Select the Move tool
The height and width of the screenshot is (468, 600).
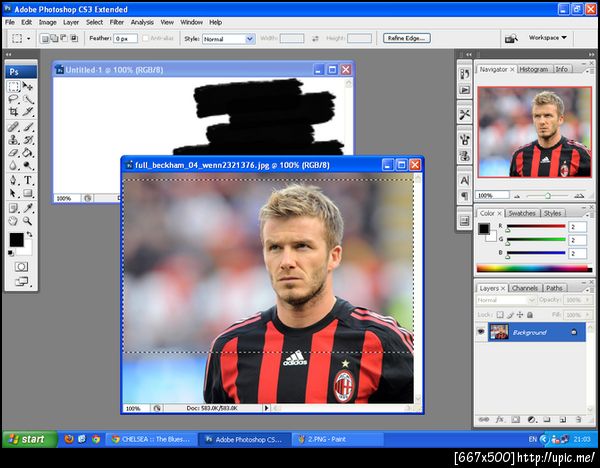(28, 86)
